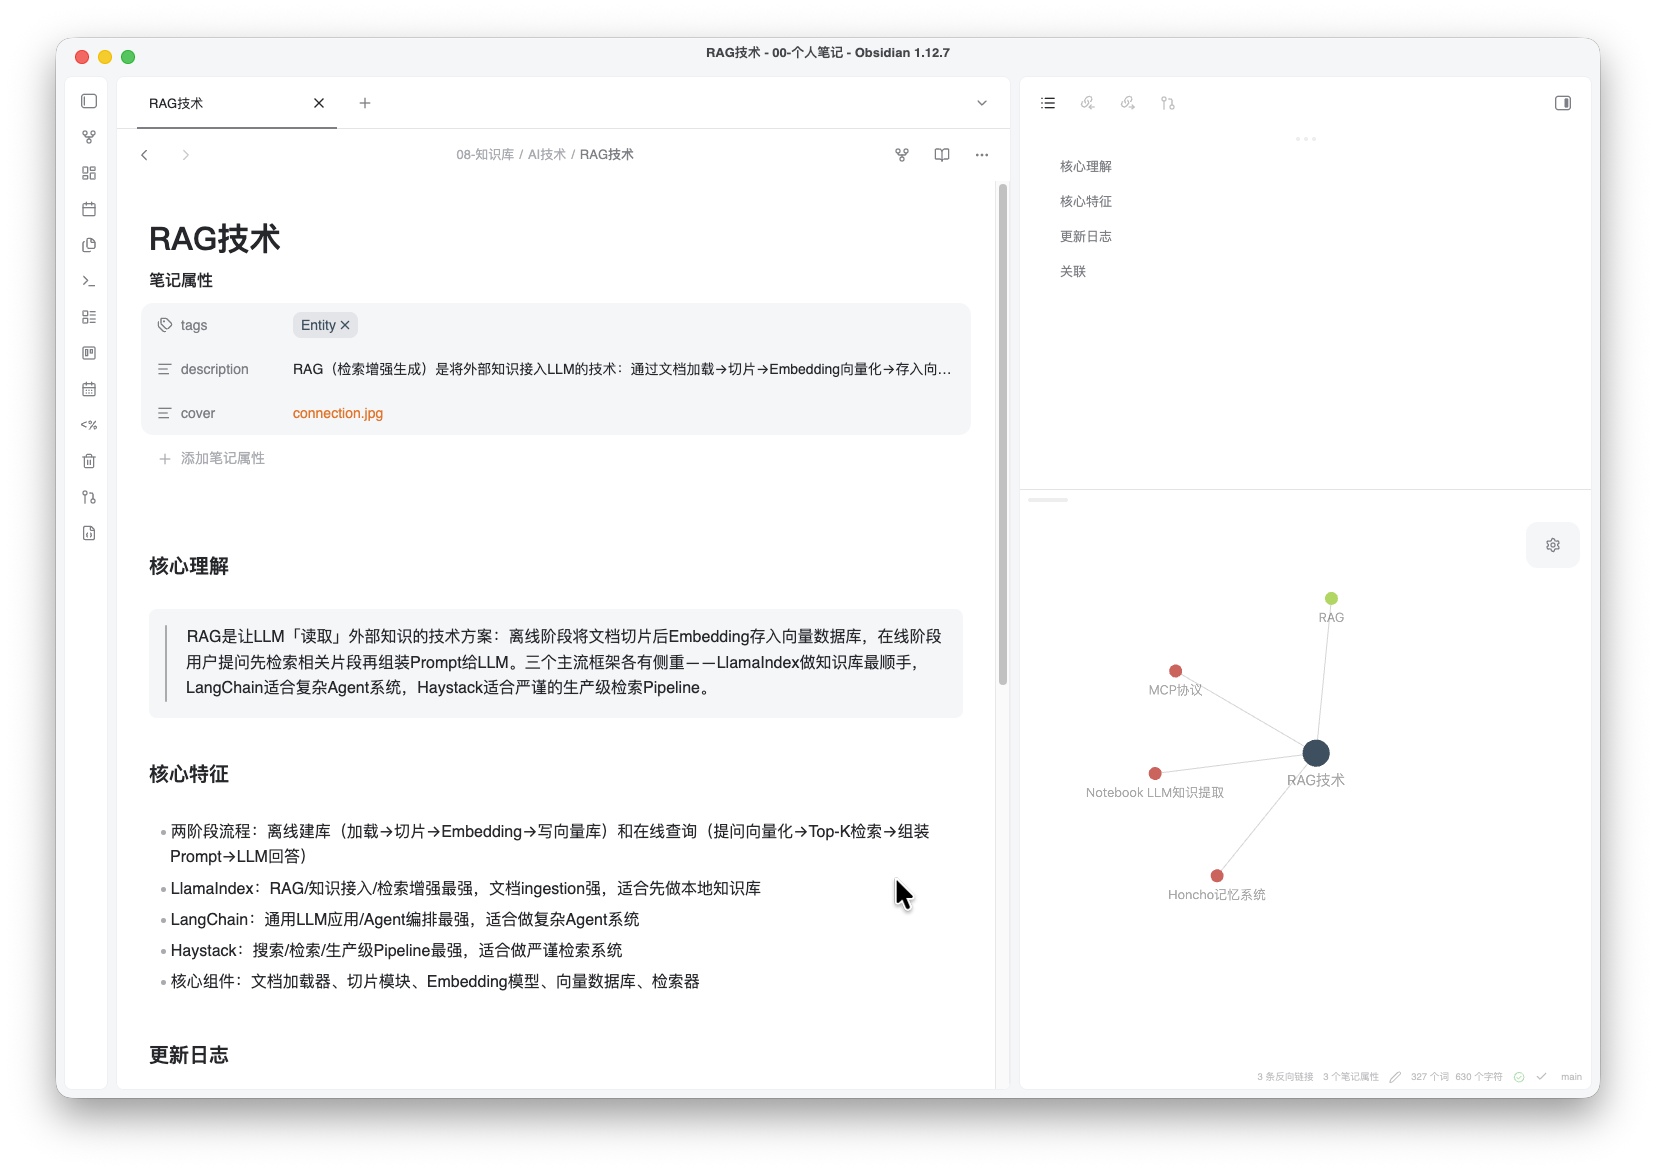Click the RAG技术 note title
Viewport: 1656px width, 1172px height.
pyautogui.click(x=215, y=239)
